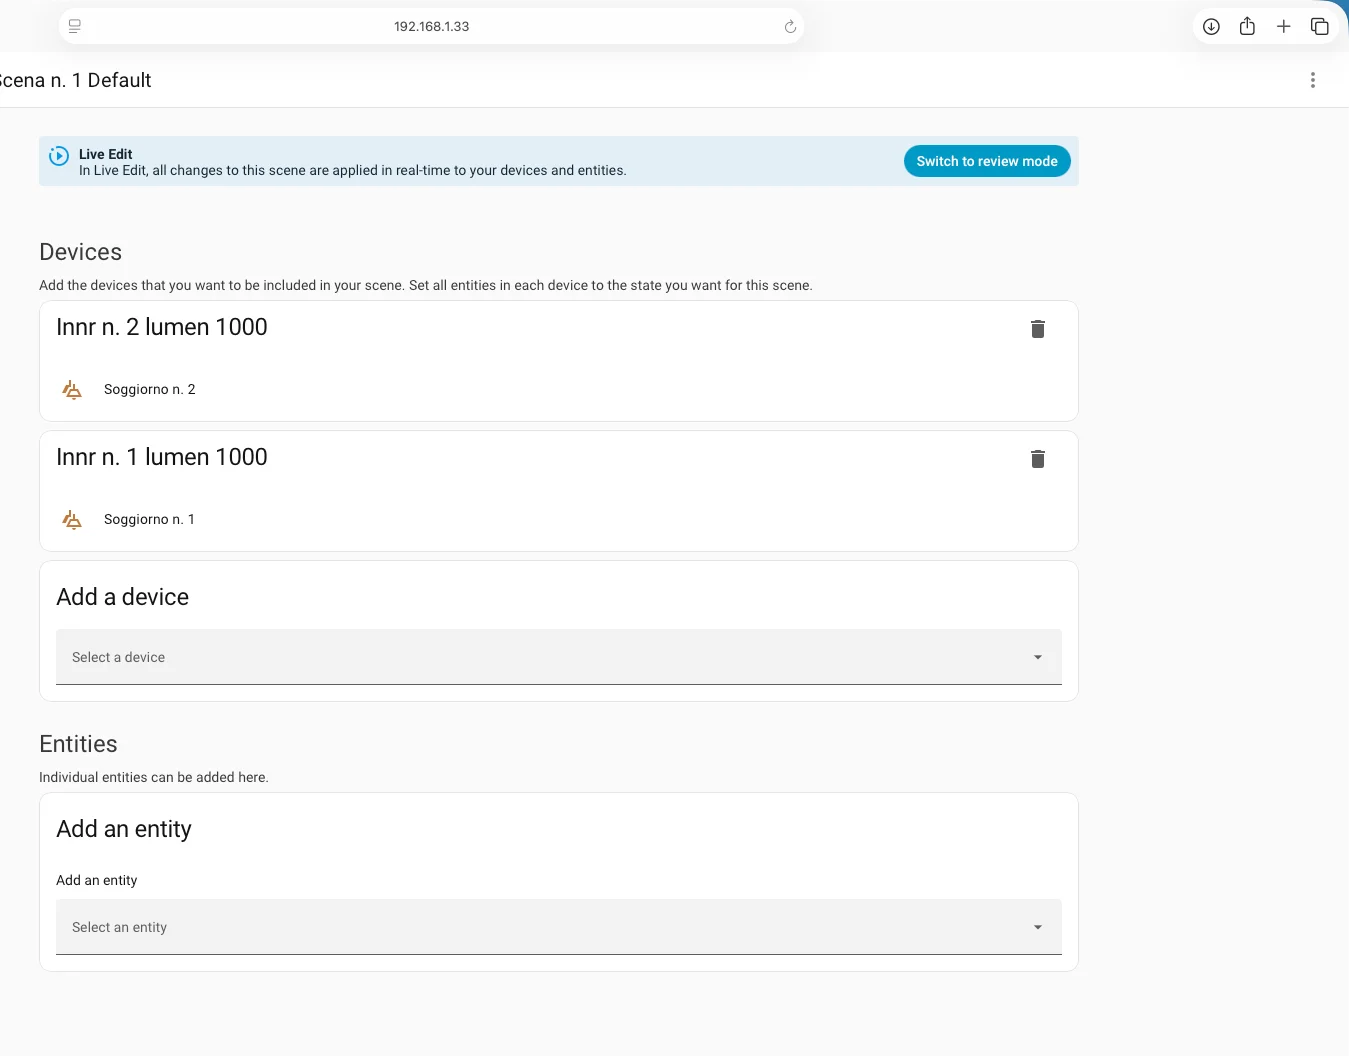Image resolution: width=1349 pixels, height=1056 pixels.
Task: Click the Innr n. 1 lumen 1000 title
Action: [162, 457]
